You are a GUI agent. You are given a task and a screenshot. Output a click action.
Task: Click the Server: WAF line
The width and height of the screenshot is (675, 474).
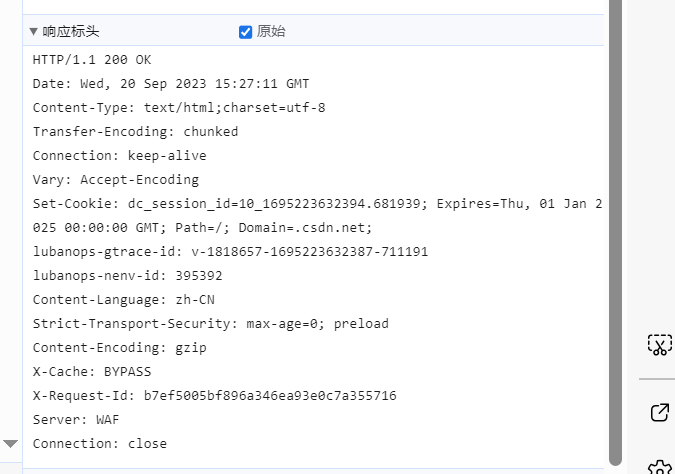tap(76, 420)
